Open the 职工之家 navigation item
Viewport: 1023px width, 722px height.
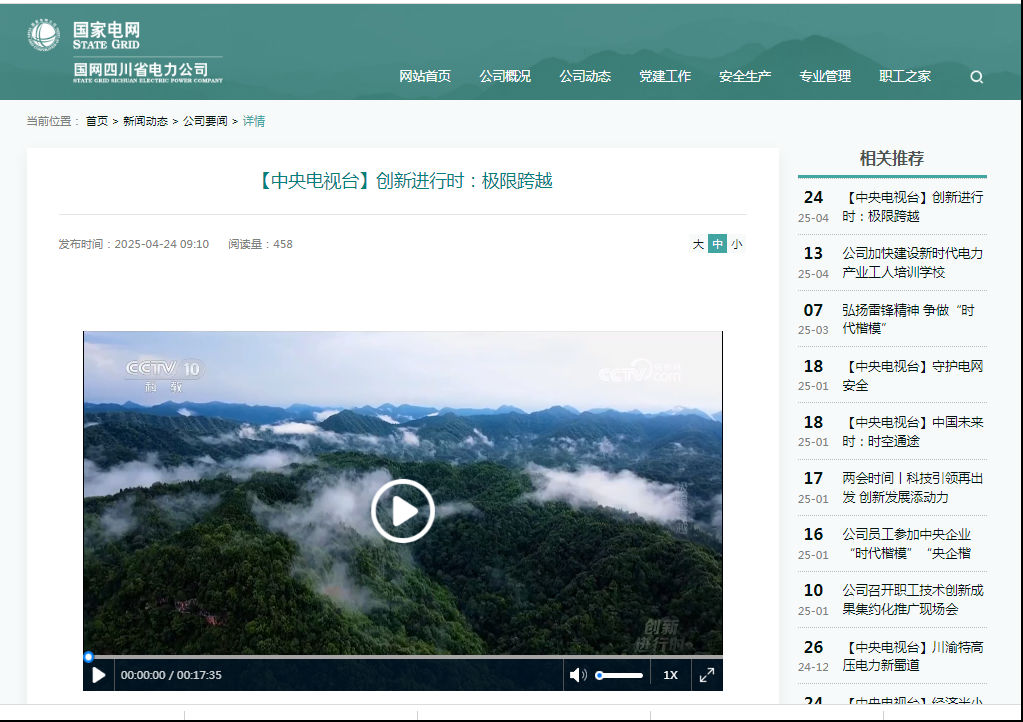[905, 76]
